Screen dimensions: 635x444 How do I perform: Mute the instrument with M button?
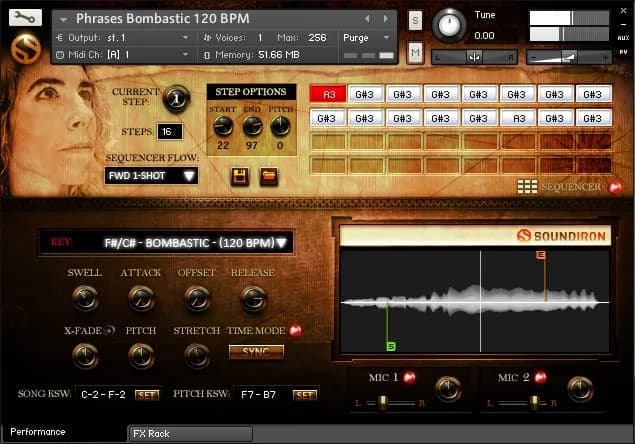[415, 51]
